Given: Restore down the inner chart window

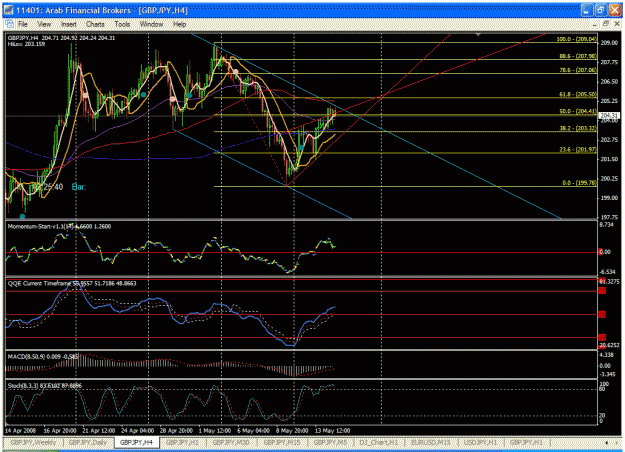Looking at the screenshot, I should pos(606,24).
